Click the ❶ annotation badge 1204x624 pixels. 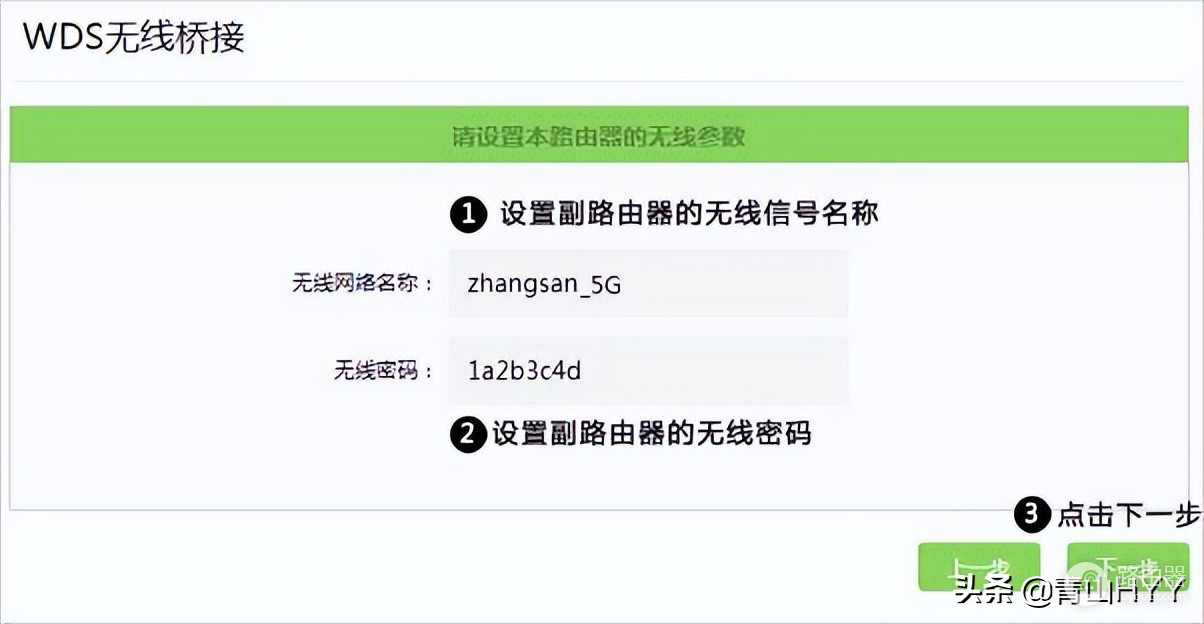pos(466,214)
